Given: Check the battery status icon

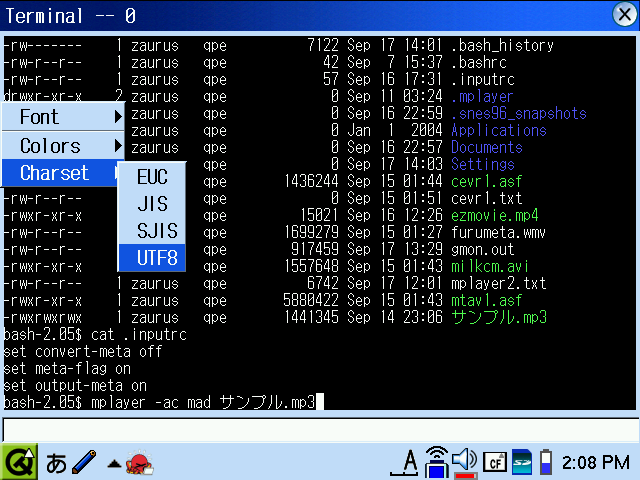Looking at the screenshot, I should 546,462.
